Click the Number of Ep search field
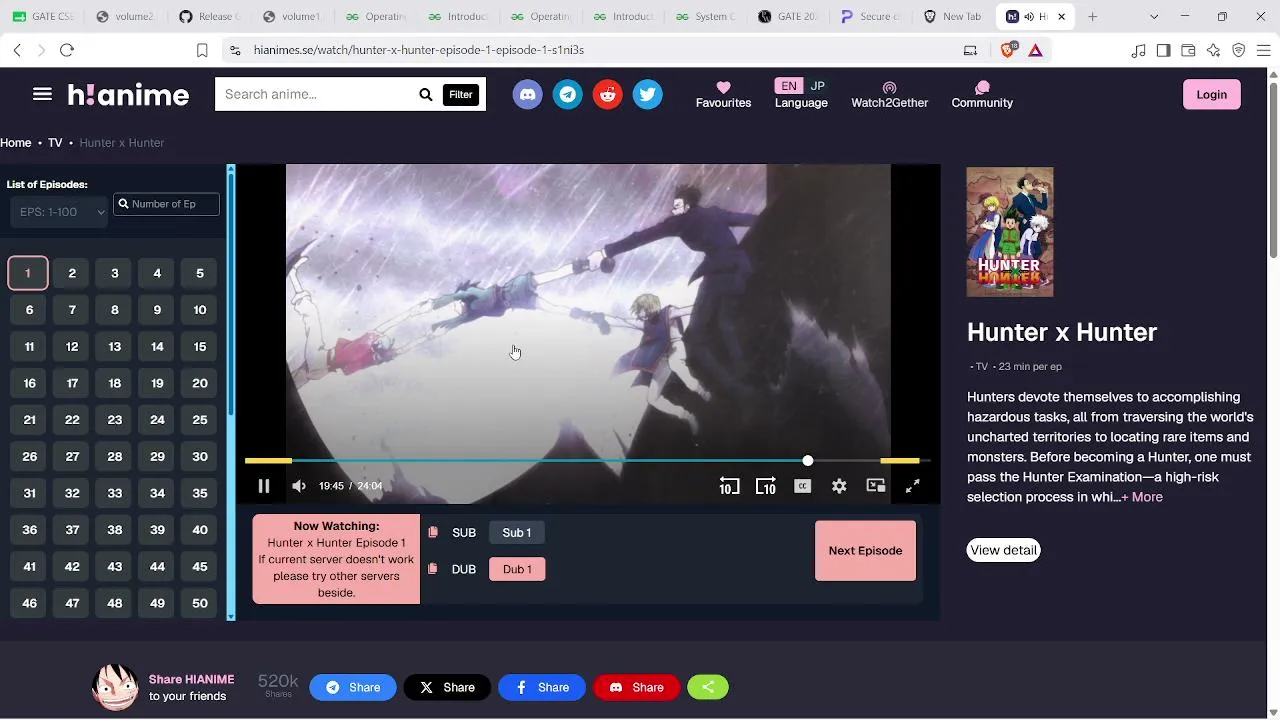 pos(166,204)
